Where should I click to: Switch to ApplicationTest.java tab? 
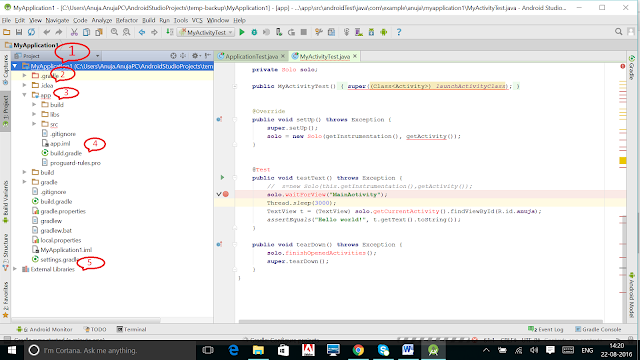[x=251, y=56]
